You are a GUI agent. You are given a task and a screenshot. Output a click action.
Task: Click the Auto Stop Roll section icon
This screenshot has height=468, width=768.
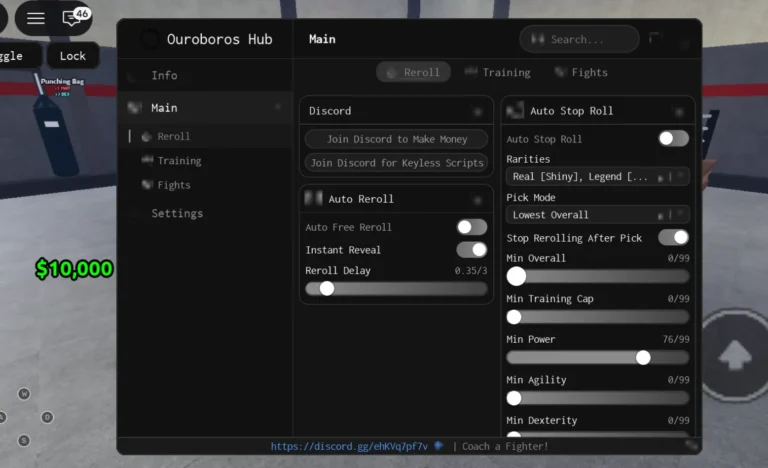(515, 110)
